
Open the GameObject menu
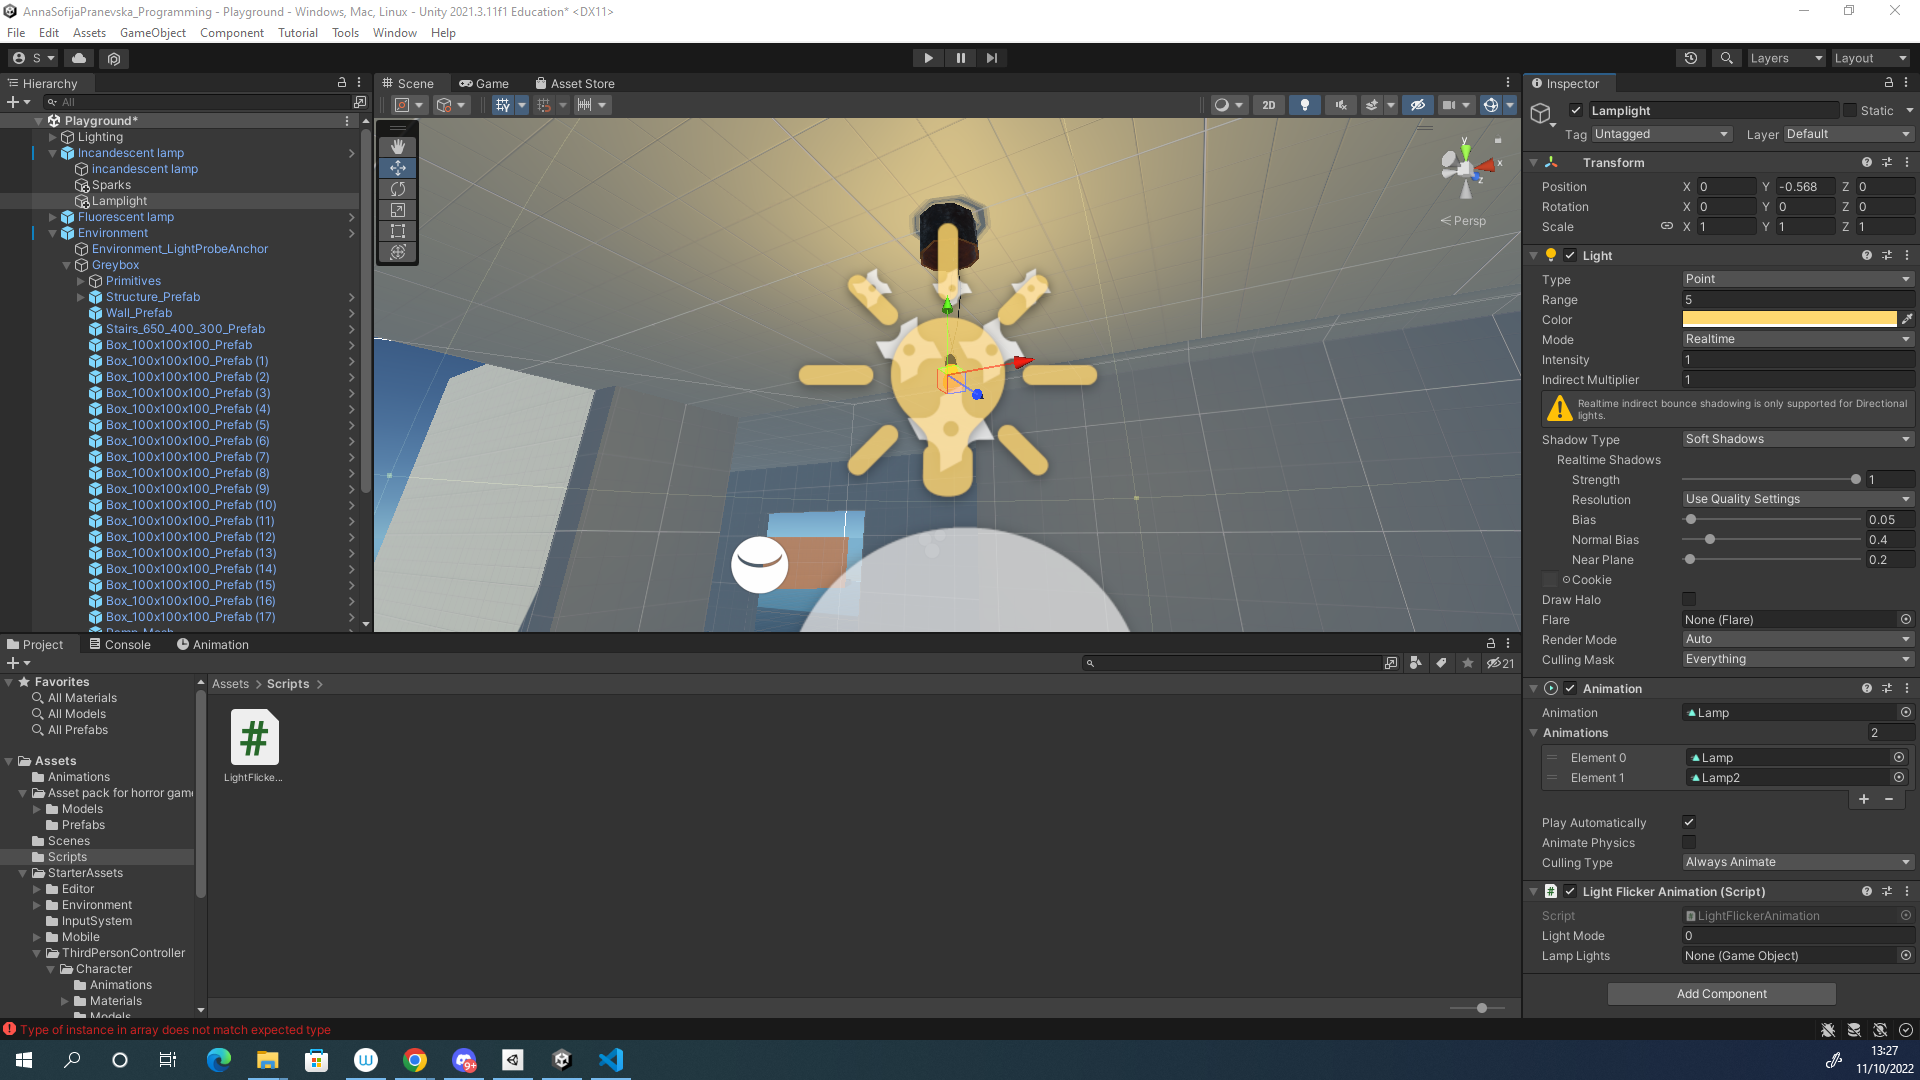(152, 33)
